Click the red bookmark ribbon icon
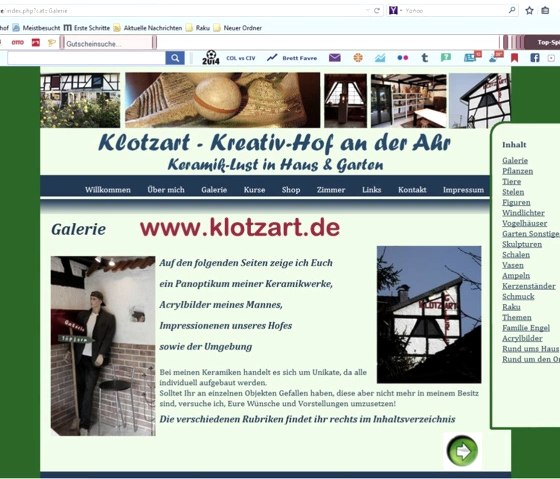Image resolution: width=560 pixels, height=479 pixels. [x=514, y=58]
